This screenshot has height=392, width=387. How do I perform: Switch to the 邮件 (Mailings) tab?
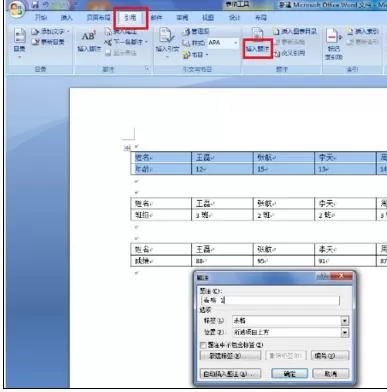[156, 18]
